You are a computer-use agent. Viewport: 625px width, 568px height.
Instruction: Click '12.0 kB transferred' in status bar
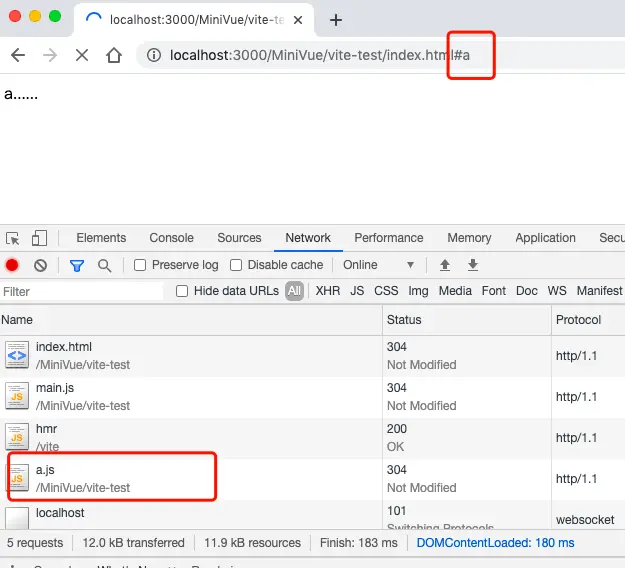click(134, 543)
